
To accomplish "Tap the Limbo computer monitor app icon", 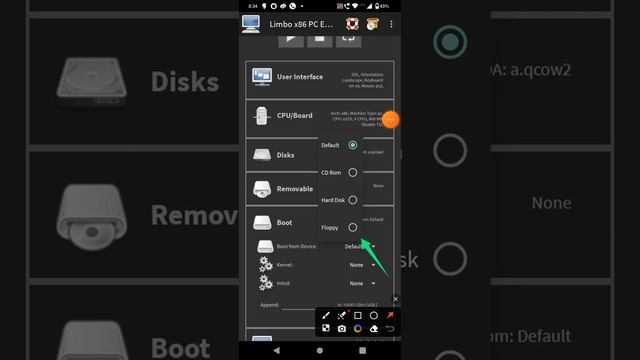I will [x=251, y=24].
